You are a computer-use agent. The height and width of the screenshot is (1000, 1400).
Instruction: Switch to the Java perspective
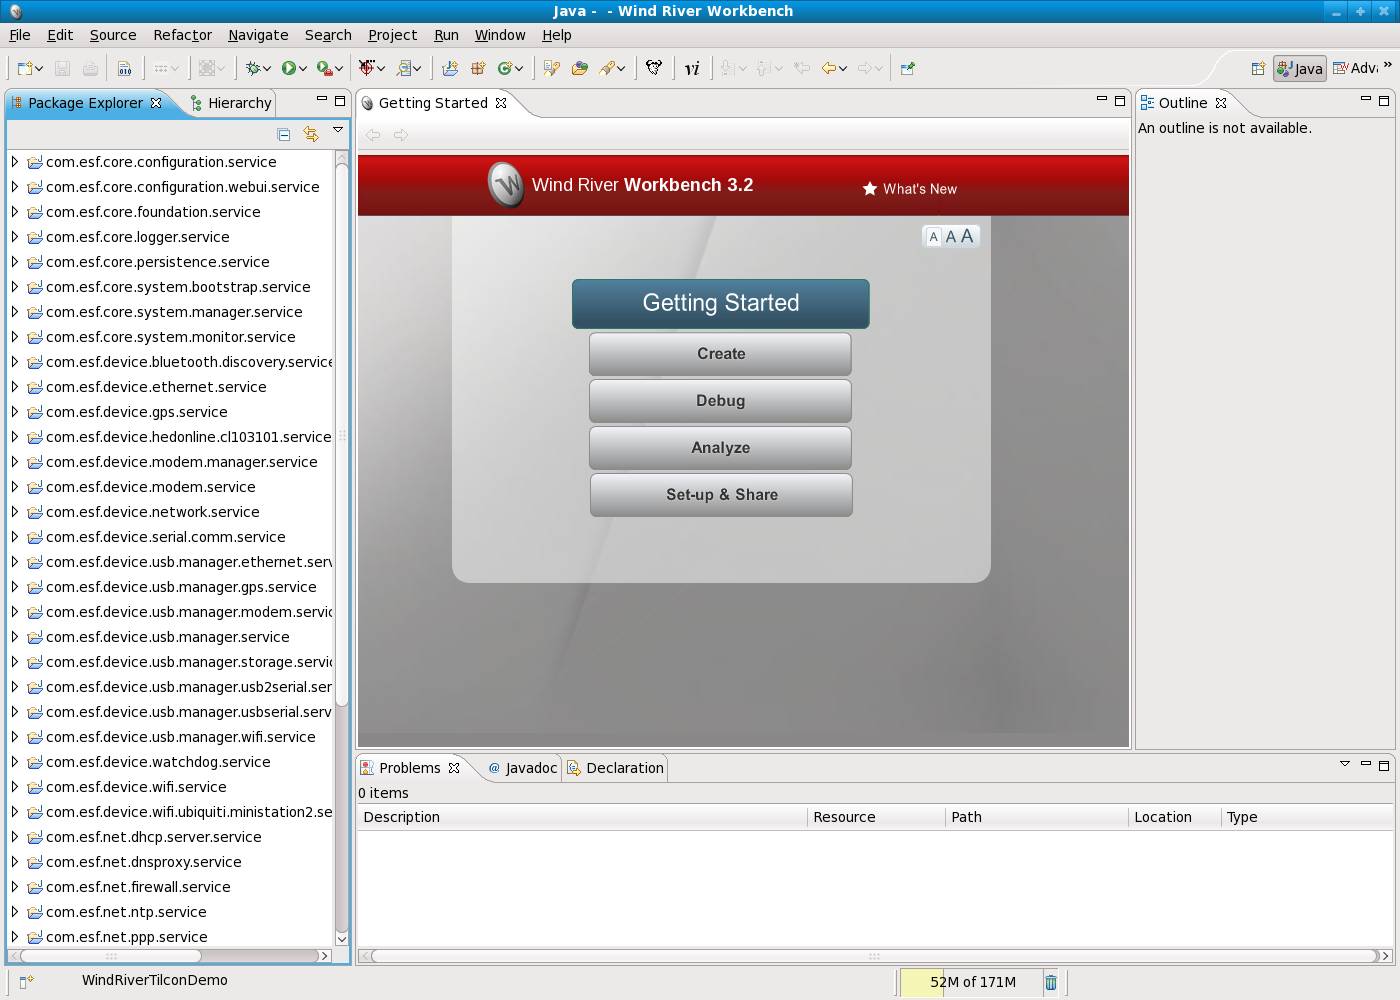pos(1299,68)
